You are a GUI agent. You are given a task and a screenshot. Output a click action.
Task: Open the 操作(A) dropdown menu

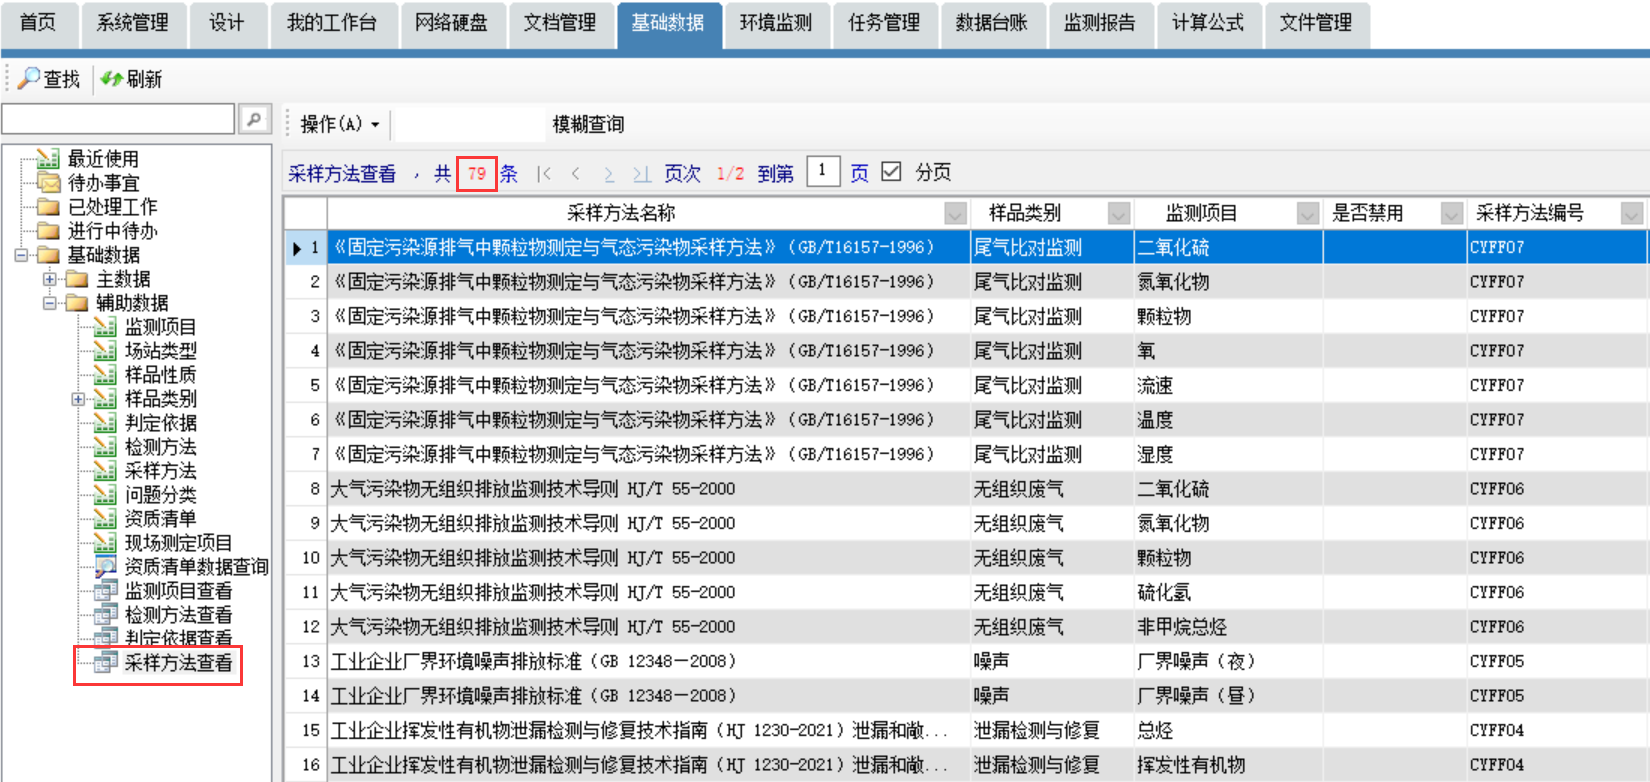point(340,124)
